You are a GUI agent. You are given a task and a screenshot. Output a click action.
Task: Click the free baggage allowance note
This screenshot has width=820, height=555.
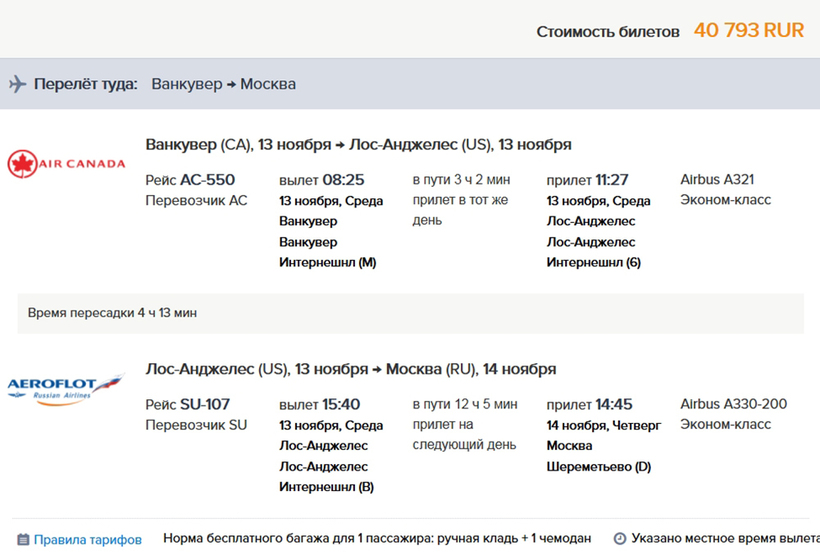pyautogui.click(x=377, y=539)
